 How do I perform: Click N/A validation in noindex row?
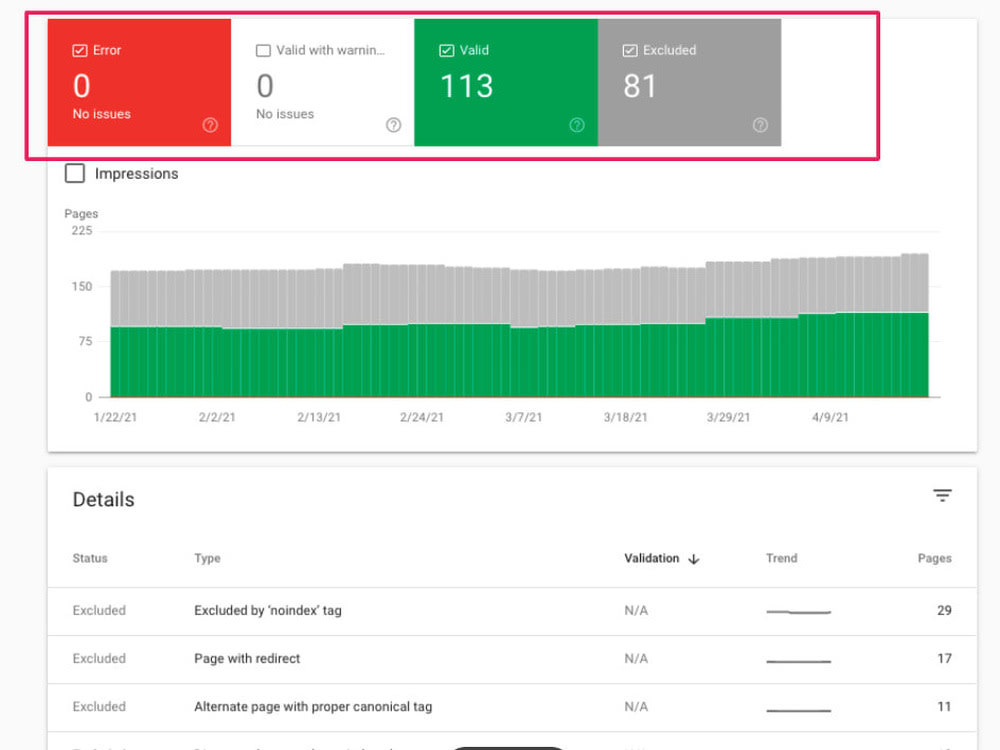636,610
